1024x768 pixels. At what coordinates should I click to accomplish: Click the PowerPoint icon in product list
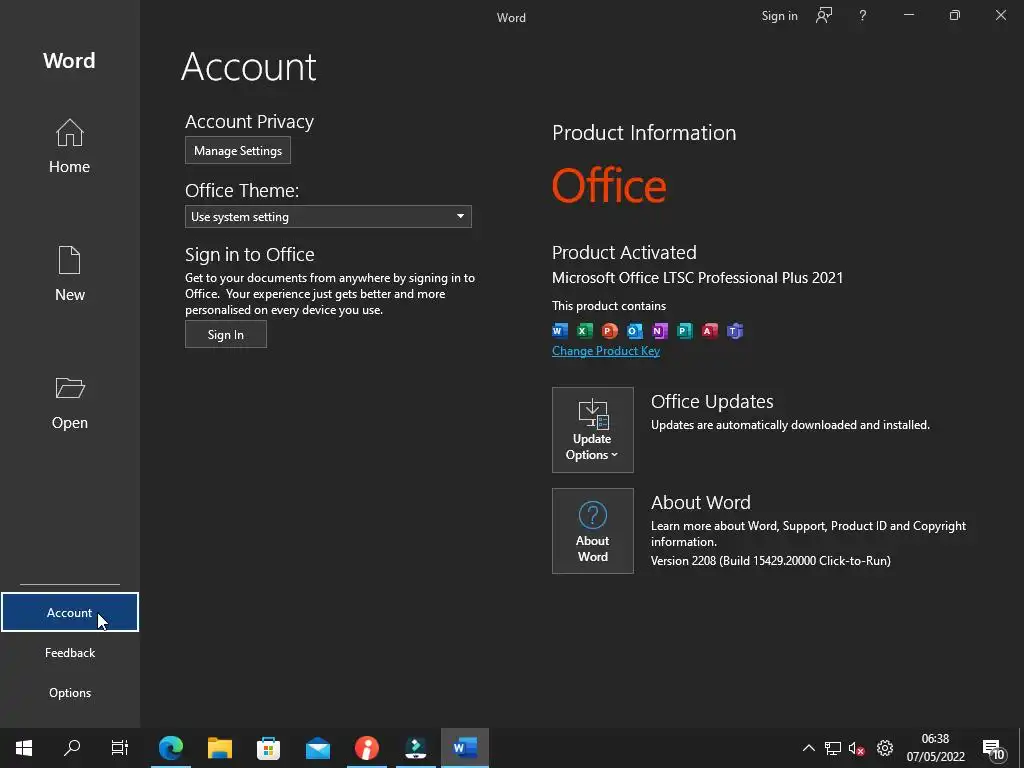coord(609,330)
